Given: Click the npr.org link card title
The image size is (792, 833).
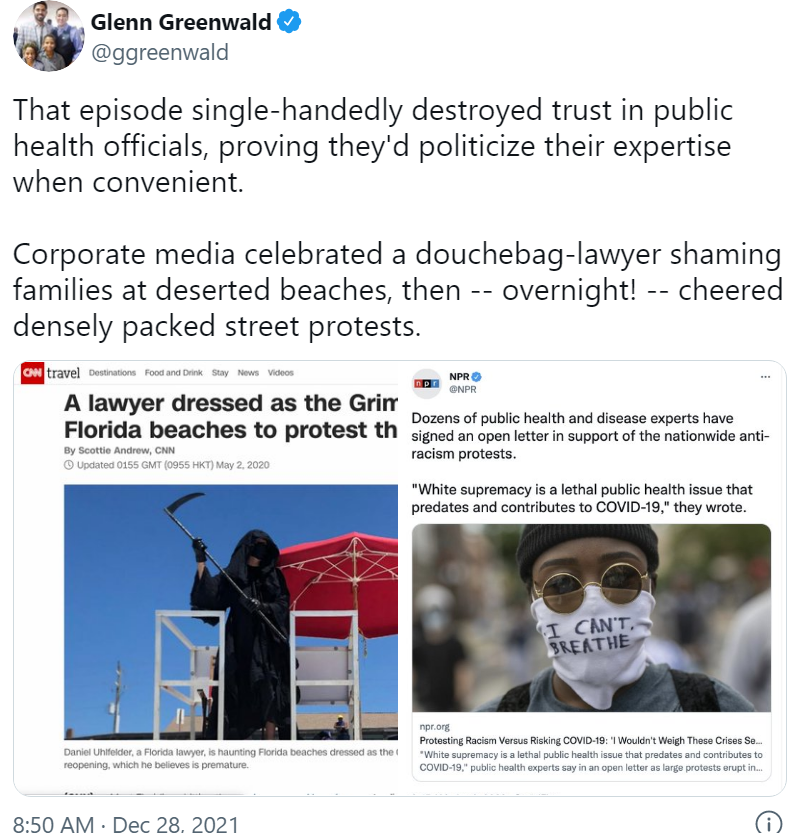Looking at the screenshot, I should 591,741.
